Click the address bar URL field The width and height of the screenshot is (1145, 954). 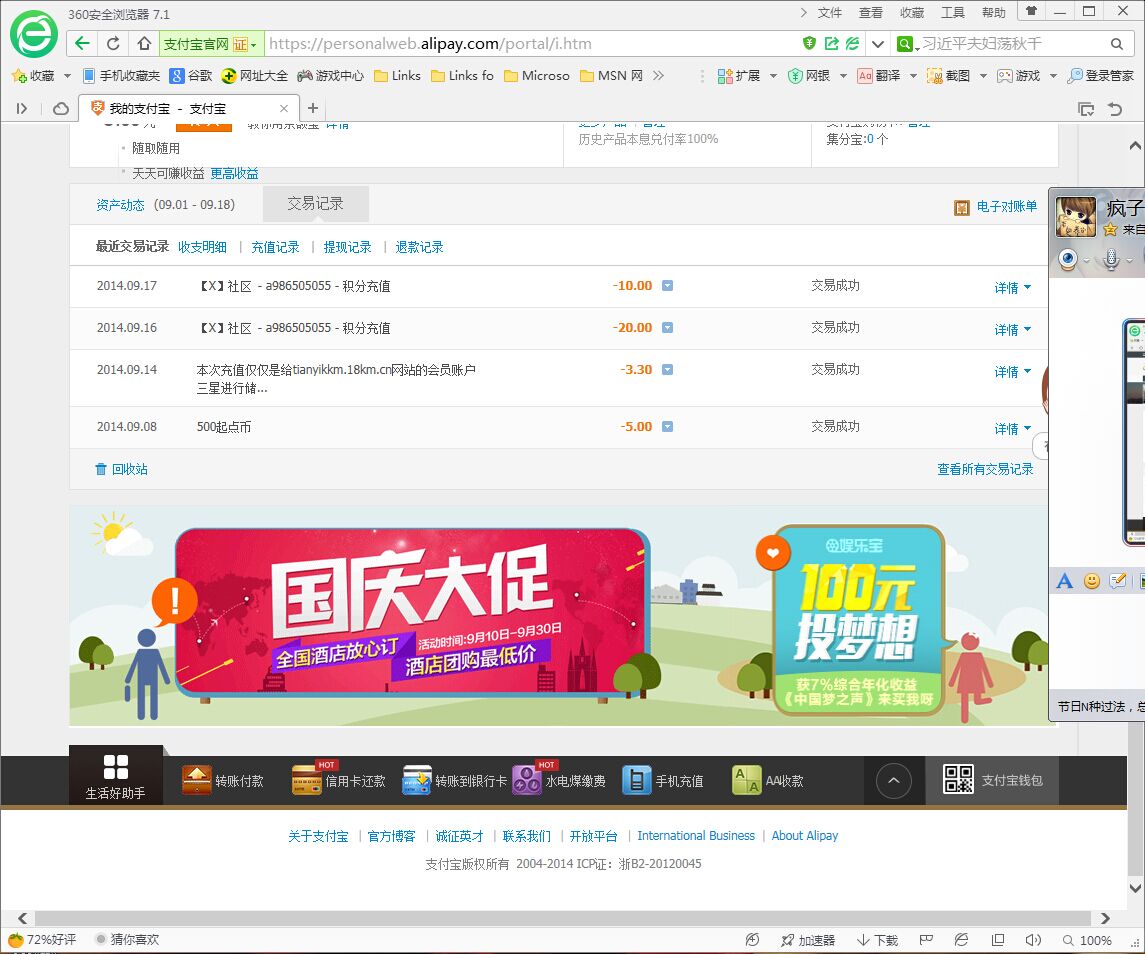pyautogui.click(x=530, y=44)
